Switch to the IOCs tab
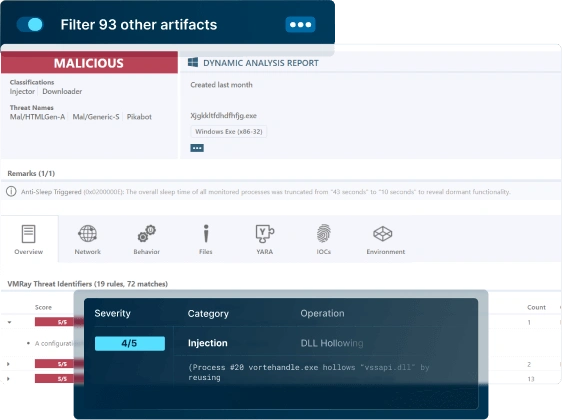The height and width of the screenshot is (420, 562). (x=323, y=239)
